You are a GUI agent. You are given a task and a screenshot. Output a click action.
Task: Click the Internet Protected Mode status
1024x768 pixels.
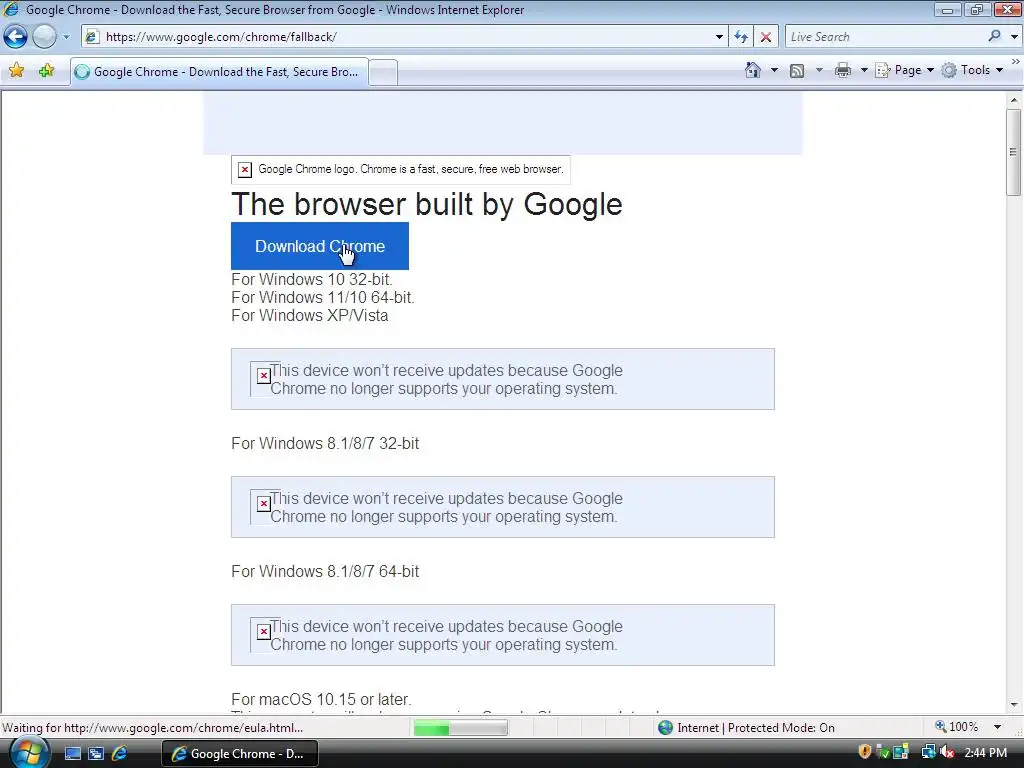pos(746,728)
